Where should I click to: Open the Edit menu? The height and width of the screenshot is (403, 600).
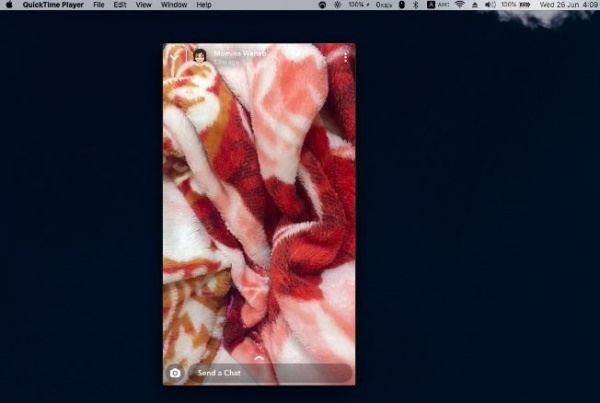[x=120, y=5]
